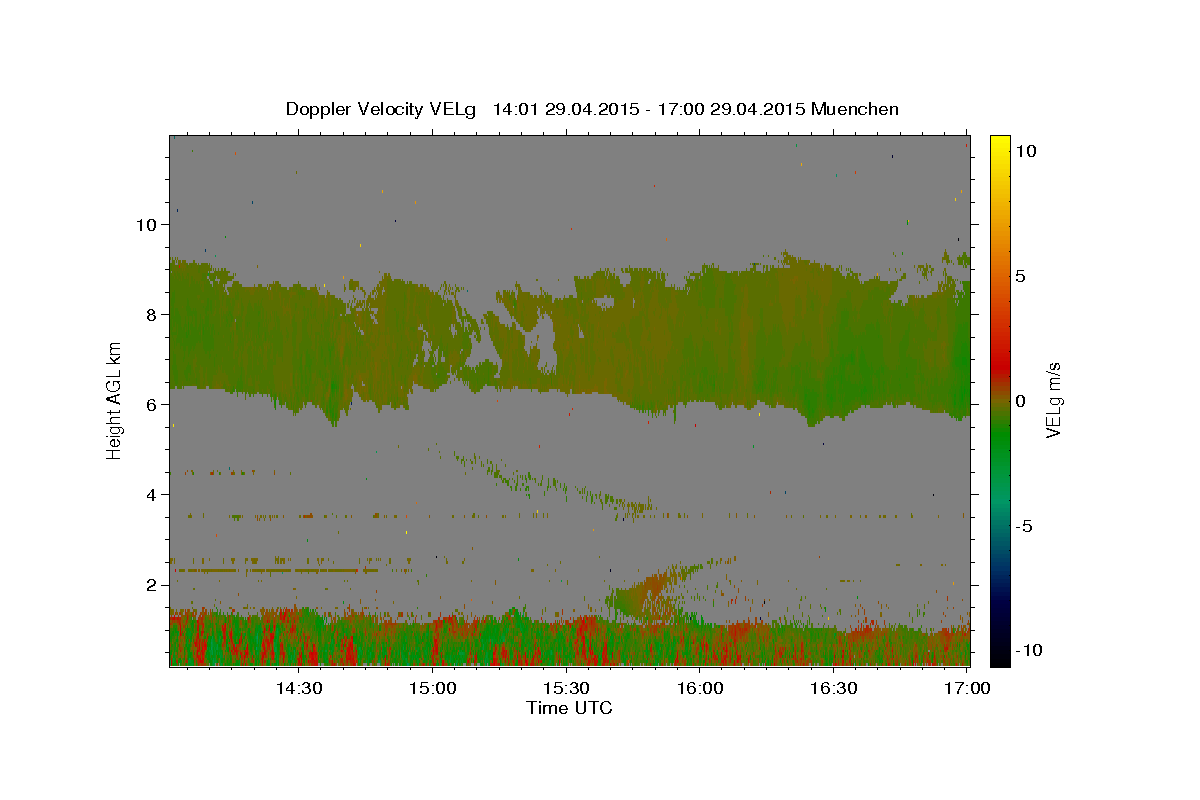Screen dimensions: 1200x800
Task: Select the 15:00 time tick label
Action: click(x=432, y=688)
